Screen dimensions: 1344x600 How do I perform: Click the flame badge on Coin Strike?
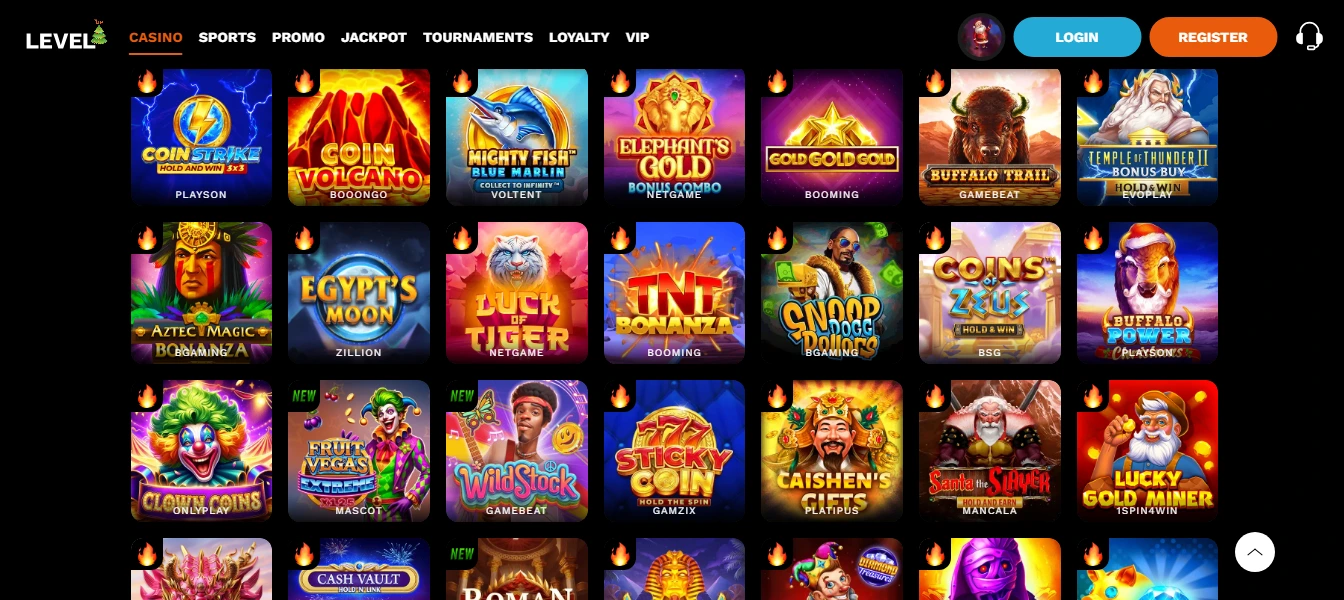tap(147, 82)
